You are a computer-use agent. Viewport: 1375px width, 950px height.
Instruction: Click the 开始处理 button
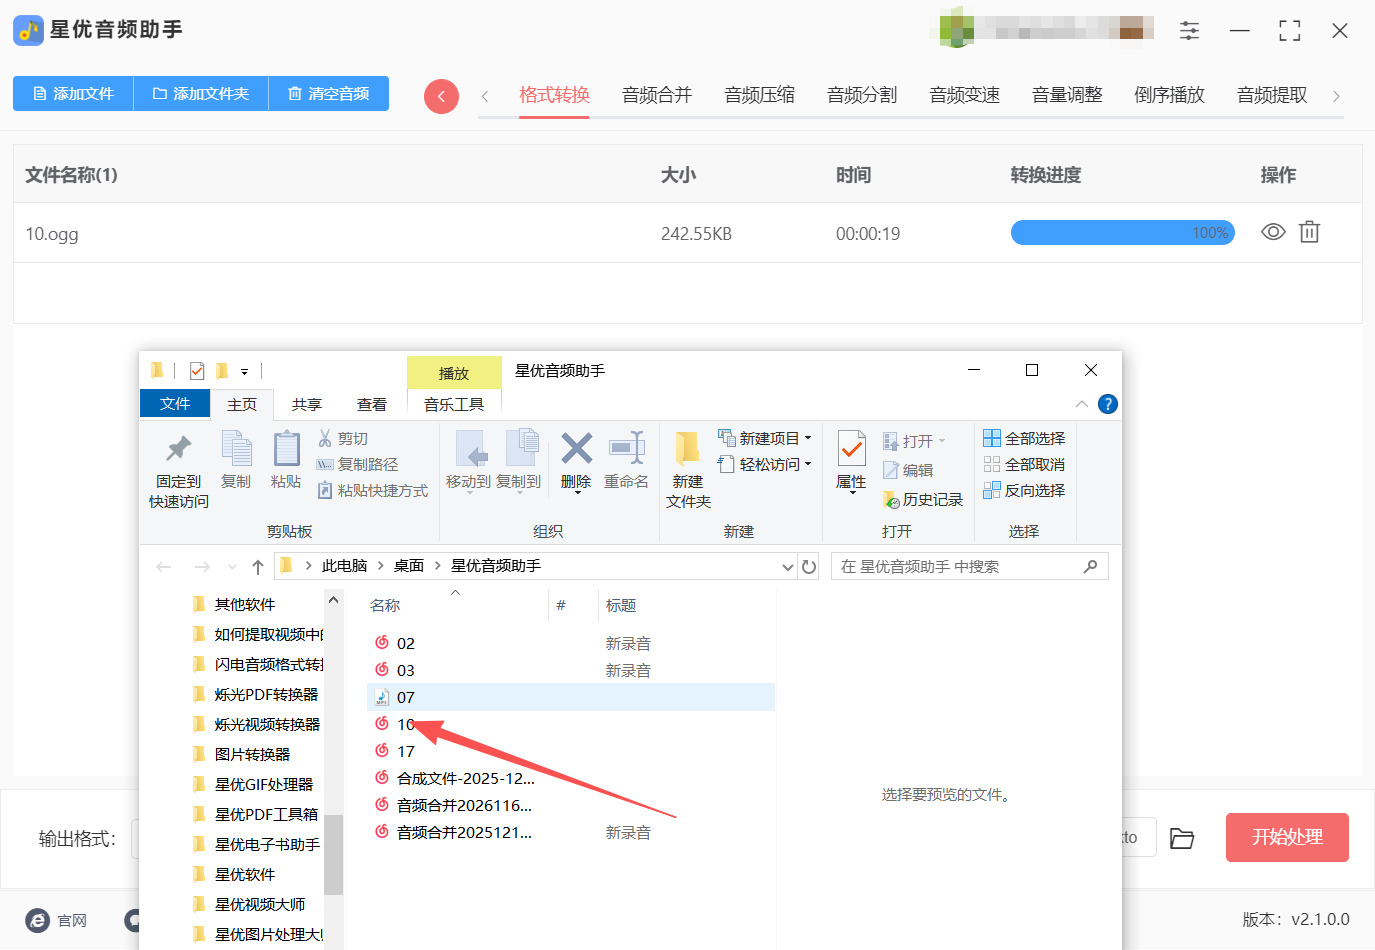pyautogui.click(x=1287, y=837)
